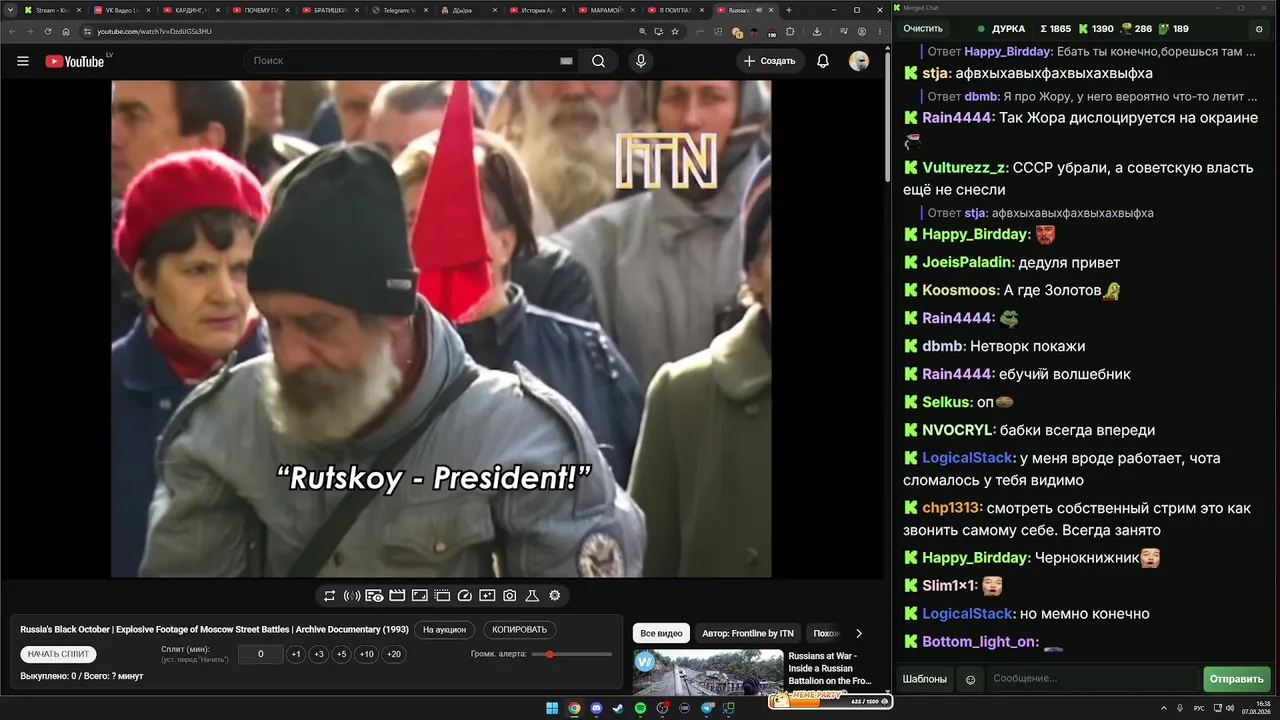Viewport: 1280px width, 720px height.
Task: Open the Шаблоны templates button
Action: coord(925,679)
